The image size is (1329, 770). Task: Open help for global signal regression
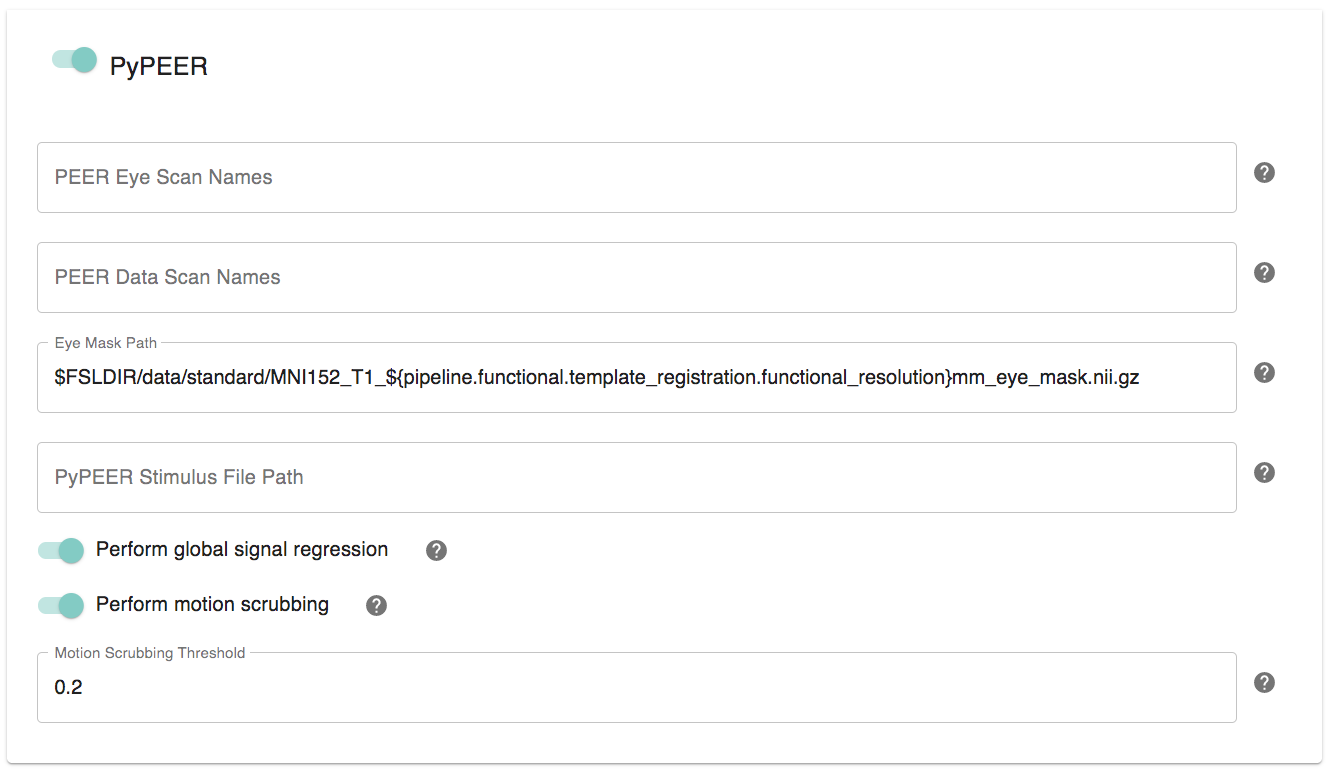(435, 549)
